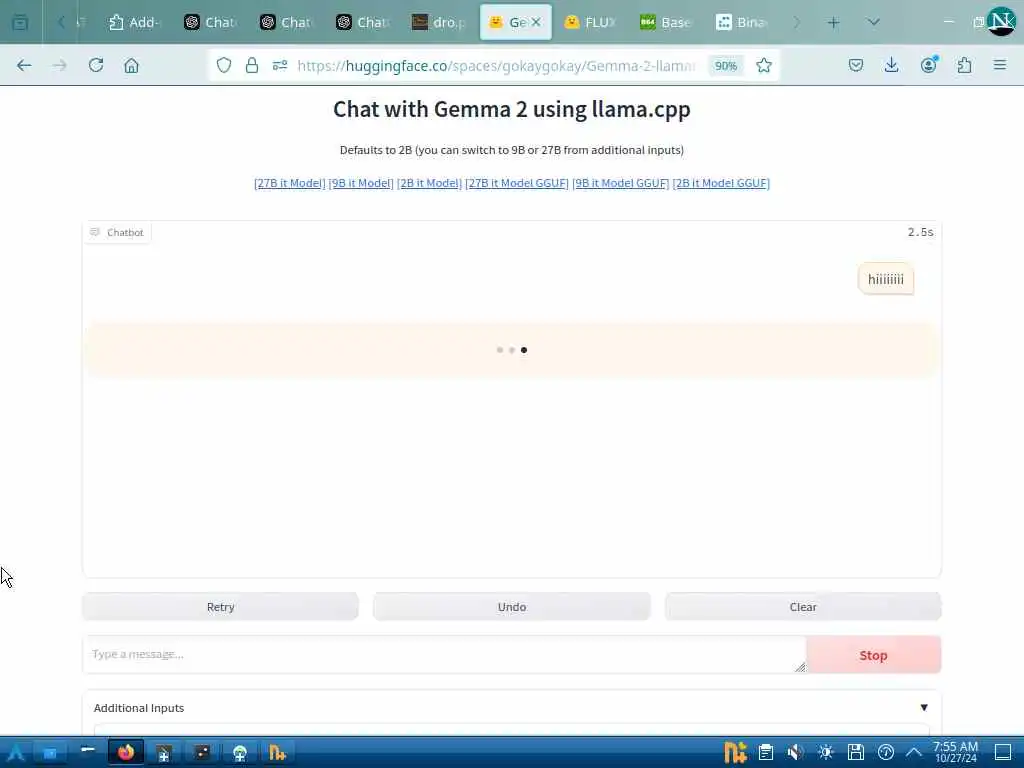
Task: Switch to the Binary tab
Action: [x=742, y=22]
